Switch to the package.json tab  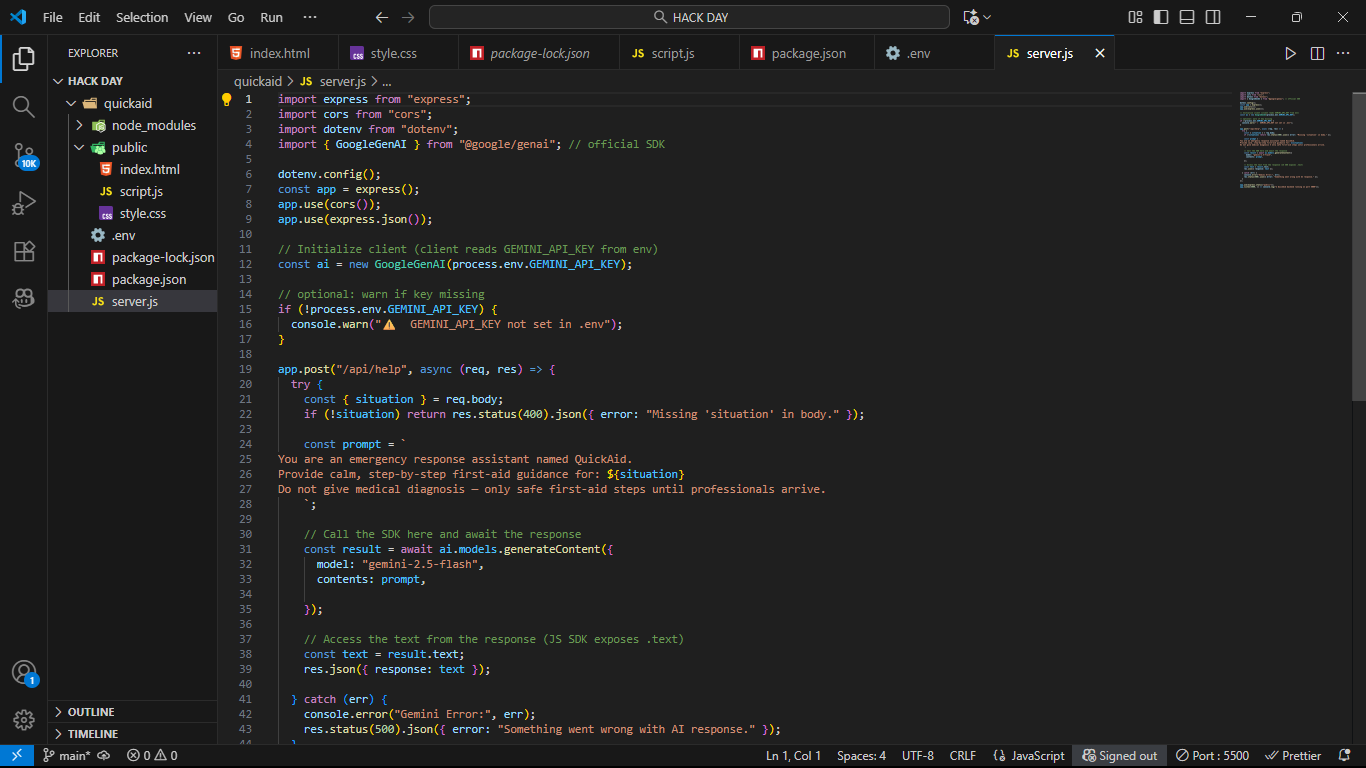click(808, 53)
